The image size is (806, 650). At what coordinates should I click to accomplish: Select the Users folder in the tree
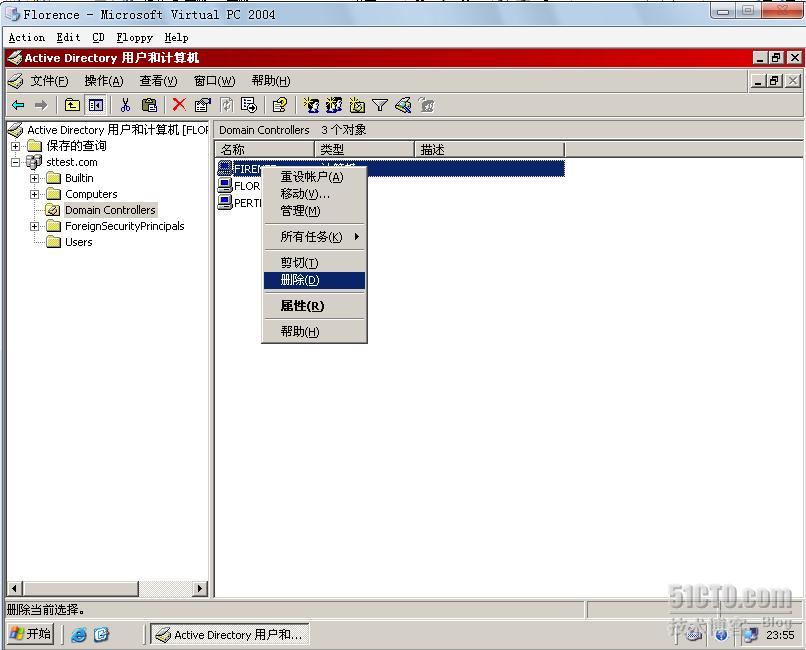tap(79, 242)
